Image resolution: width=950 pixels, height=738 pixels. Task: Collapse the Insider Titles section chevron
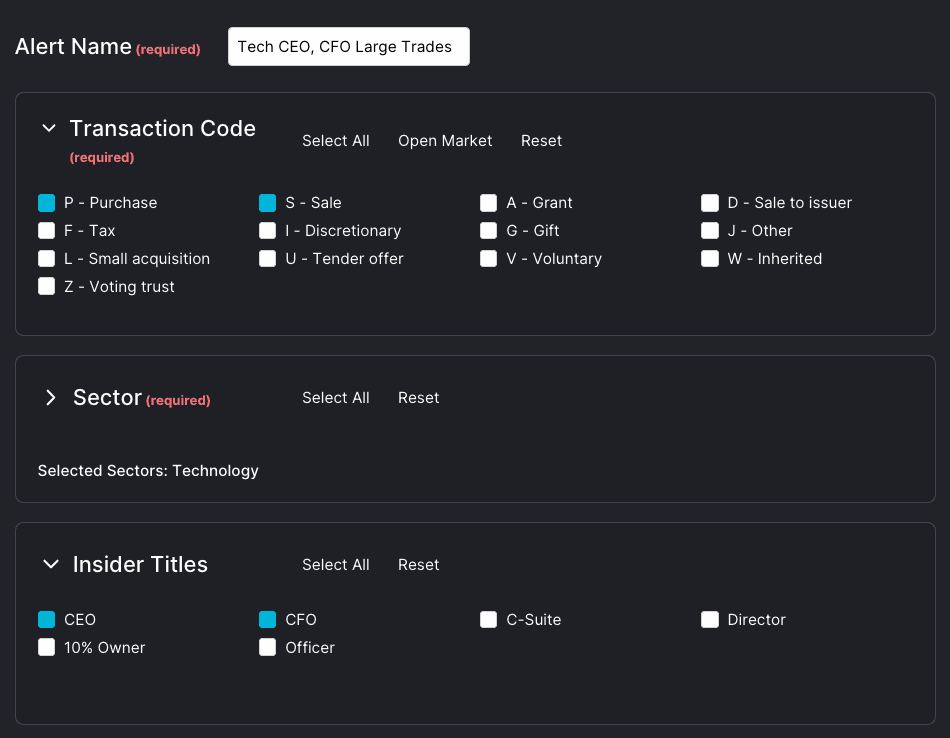click(51, 564)
